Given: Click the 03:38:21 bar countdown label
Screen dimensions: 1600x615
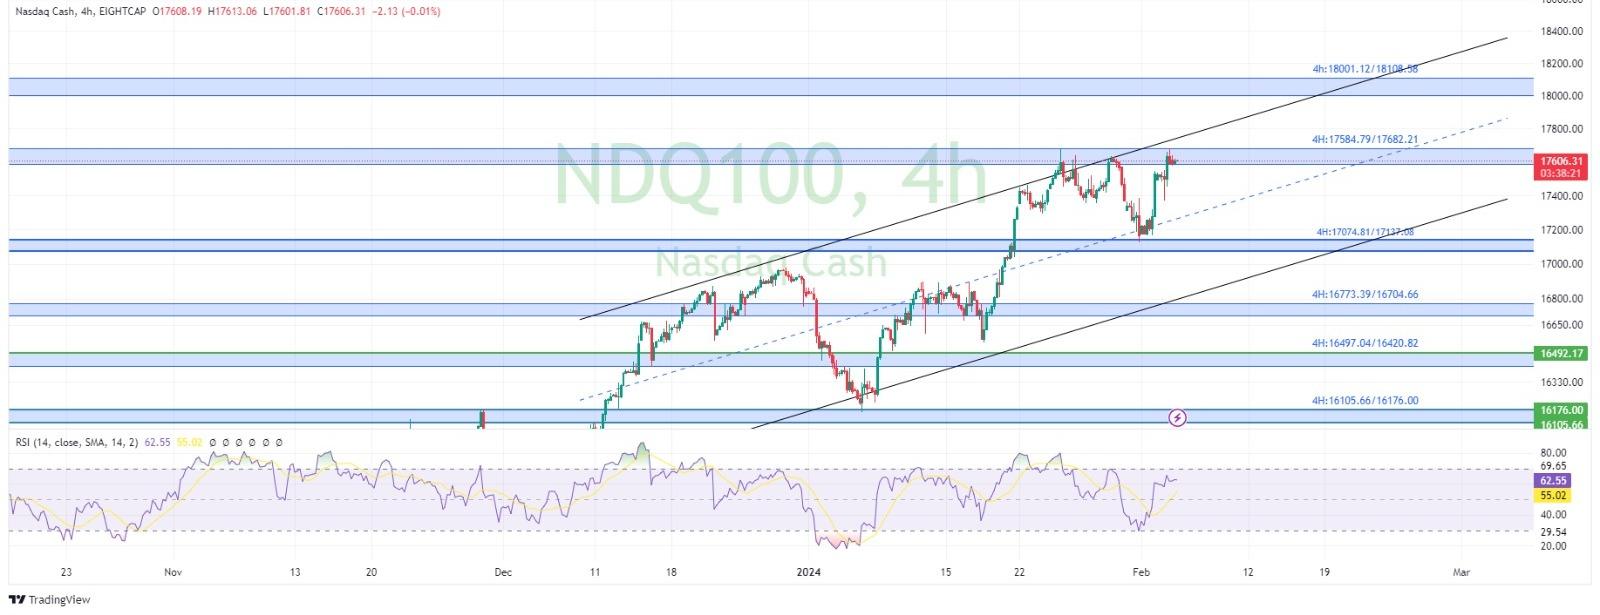Looking at the screenshot, I should [1561, 173].
